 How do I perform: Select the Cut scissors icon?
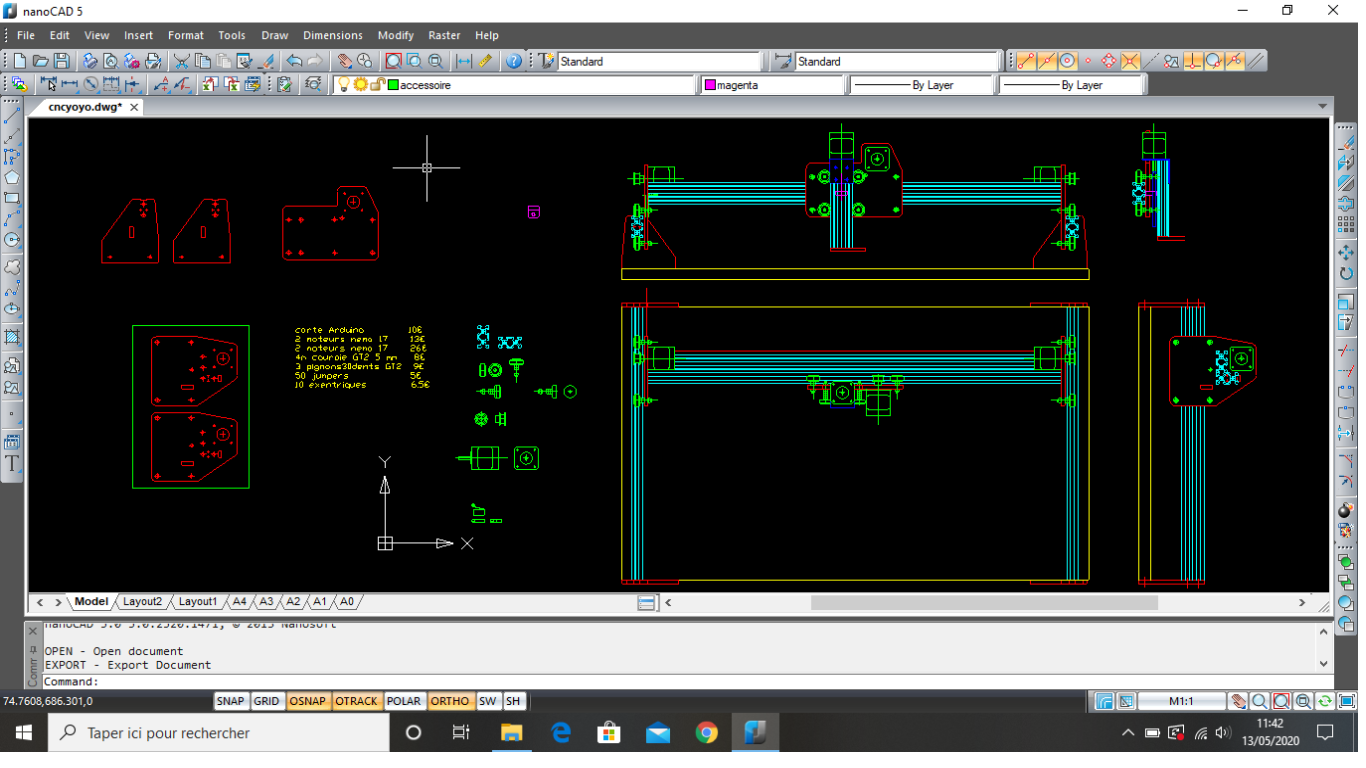(181, 61)
